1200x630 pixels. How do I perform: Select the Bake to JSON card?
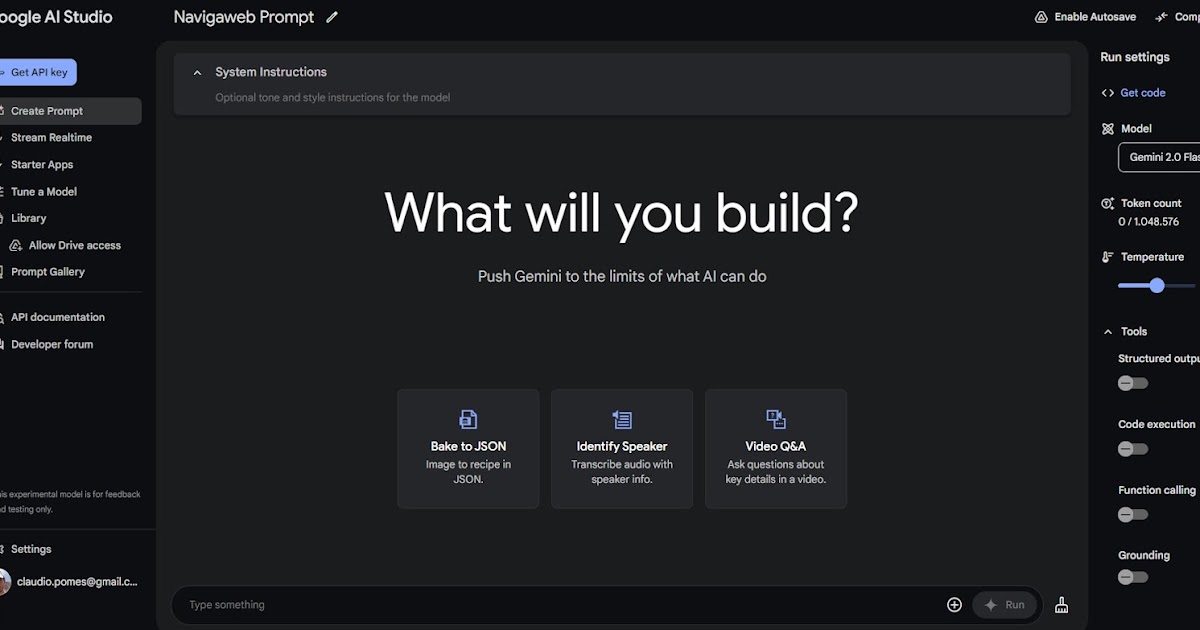pos(468,449)
